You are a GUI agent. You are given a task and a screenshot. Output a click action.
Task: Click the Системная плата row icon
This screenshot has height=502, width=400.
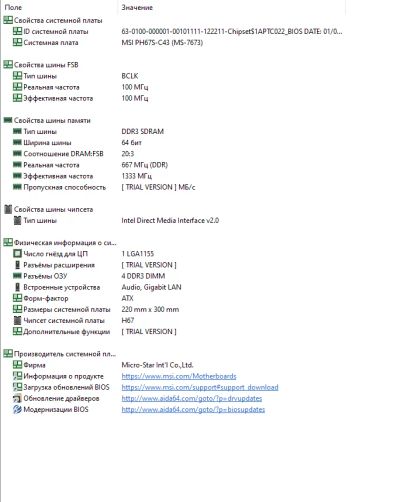click(x=17, y=42)
